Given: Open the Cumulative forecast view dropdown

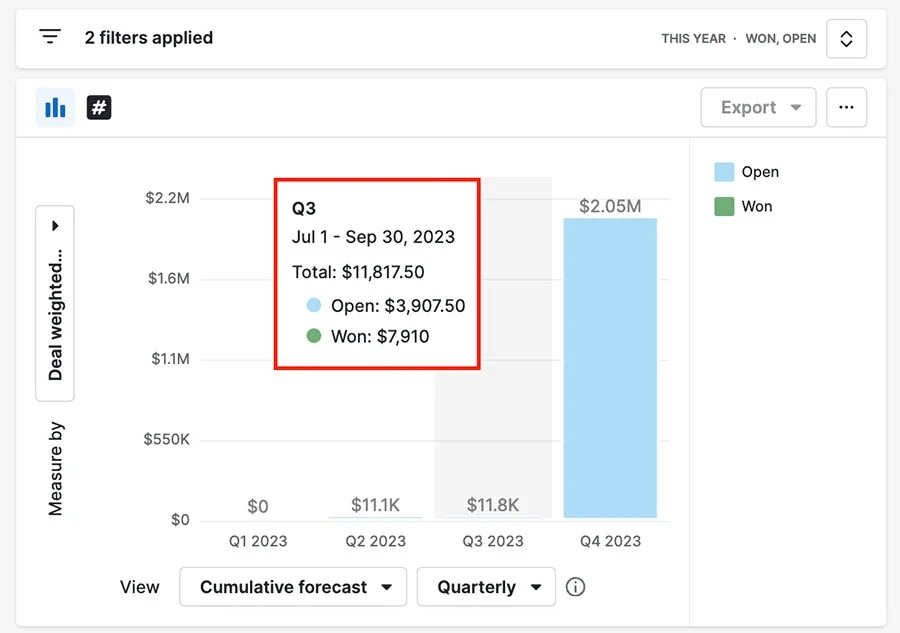Looking at the screenshot, I should pyautogui.click(x=293, y=587).
